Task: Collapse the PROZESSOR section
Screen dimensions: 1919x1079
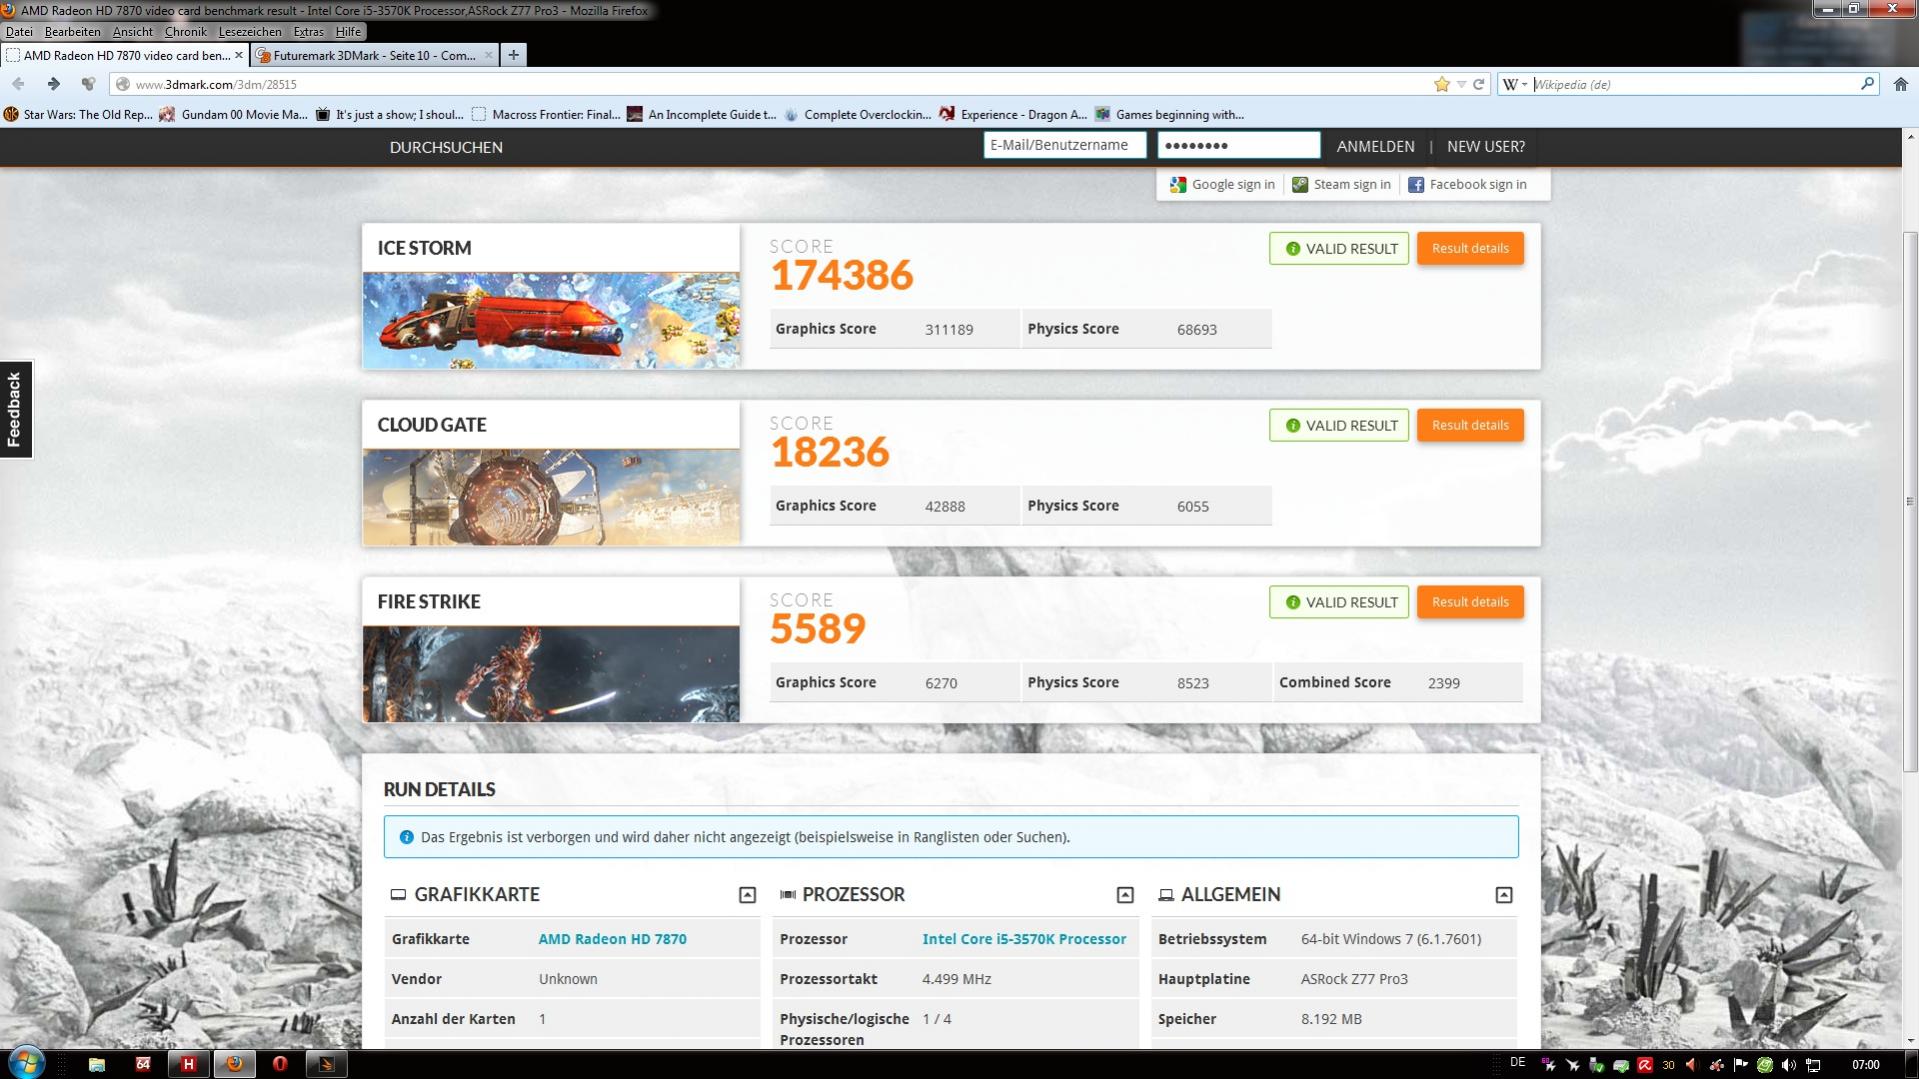Action: coord(1125,895)
